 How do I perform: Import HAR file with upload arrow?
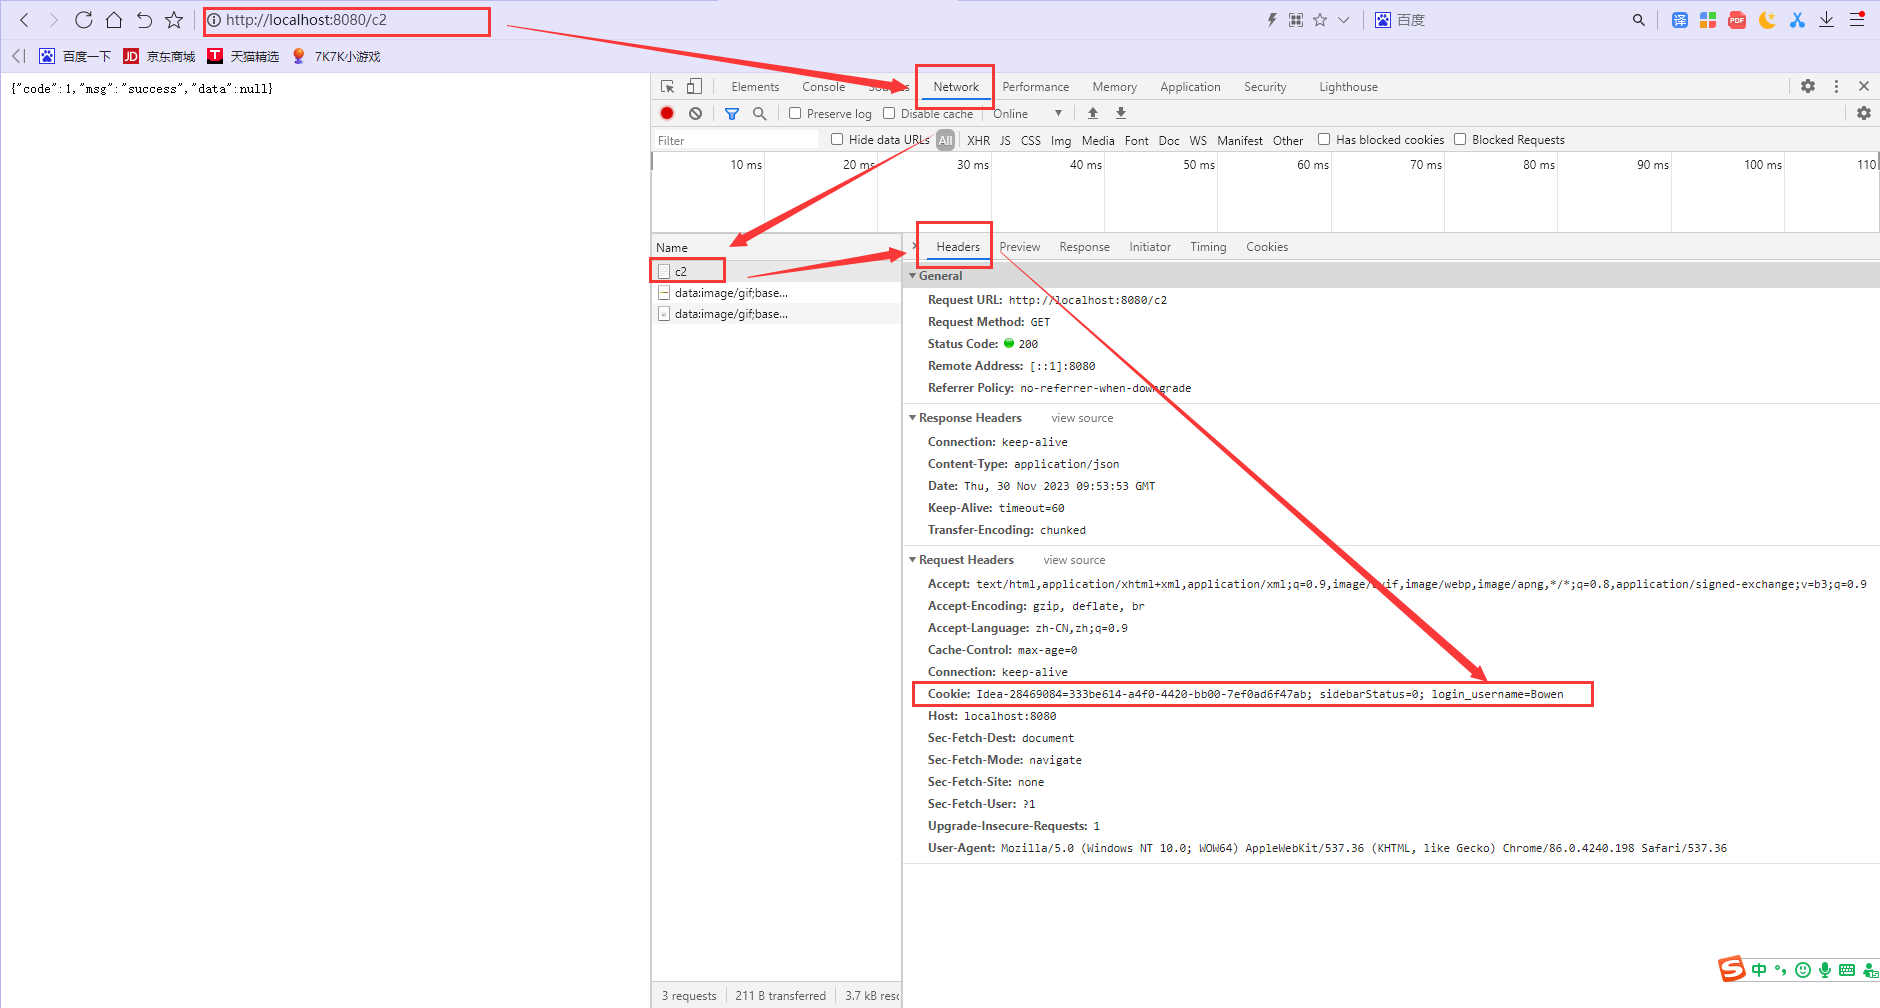(x=1093, y=114)
